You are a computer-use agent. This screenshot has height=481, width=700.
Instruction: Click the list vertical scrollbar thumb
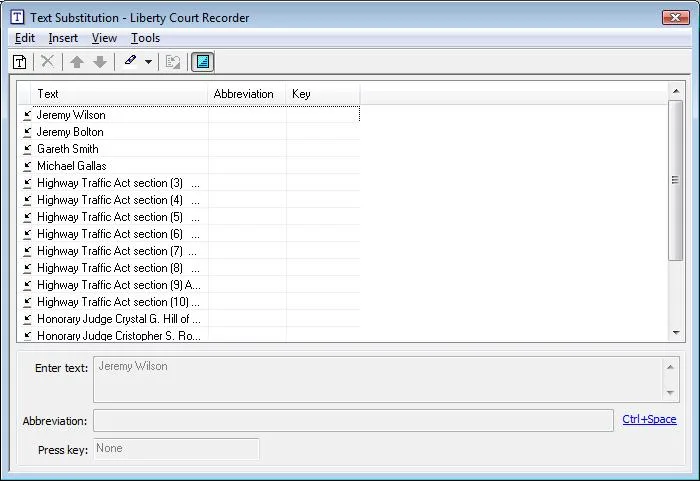click(676, 180)
